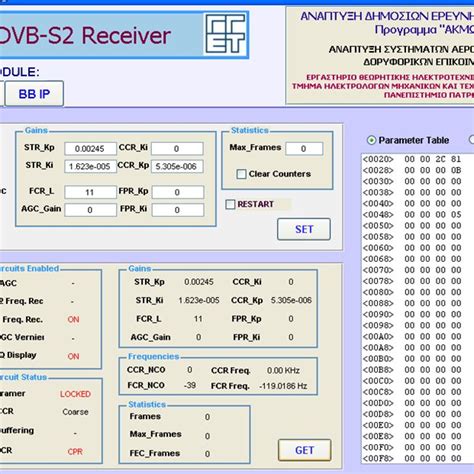The height and width of the screenshot is (474, 474).
Task: Click the DVB-S2 Receiver title banner
Action: tap(124, 35)
